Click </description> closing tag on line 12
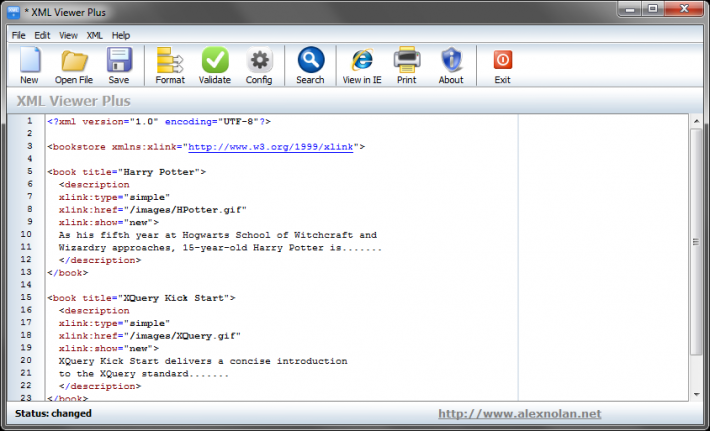The height and width of the screenshot is (431, 710). (x=100, y=260)
